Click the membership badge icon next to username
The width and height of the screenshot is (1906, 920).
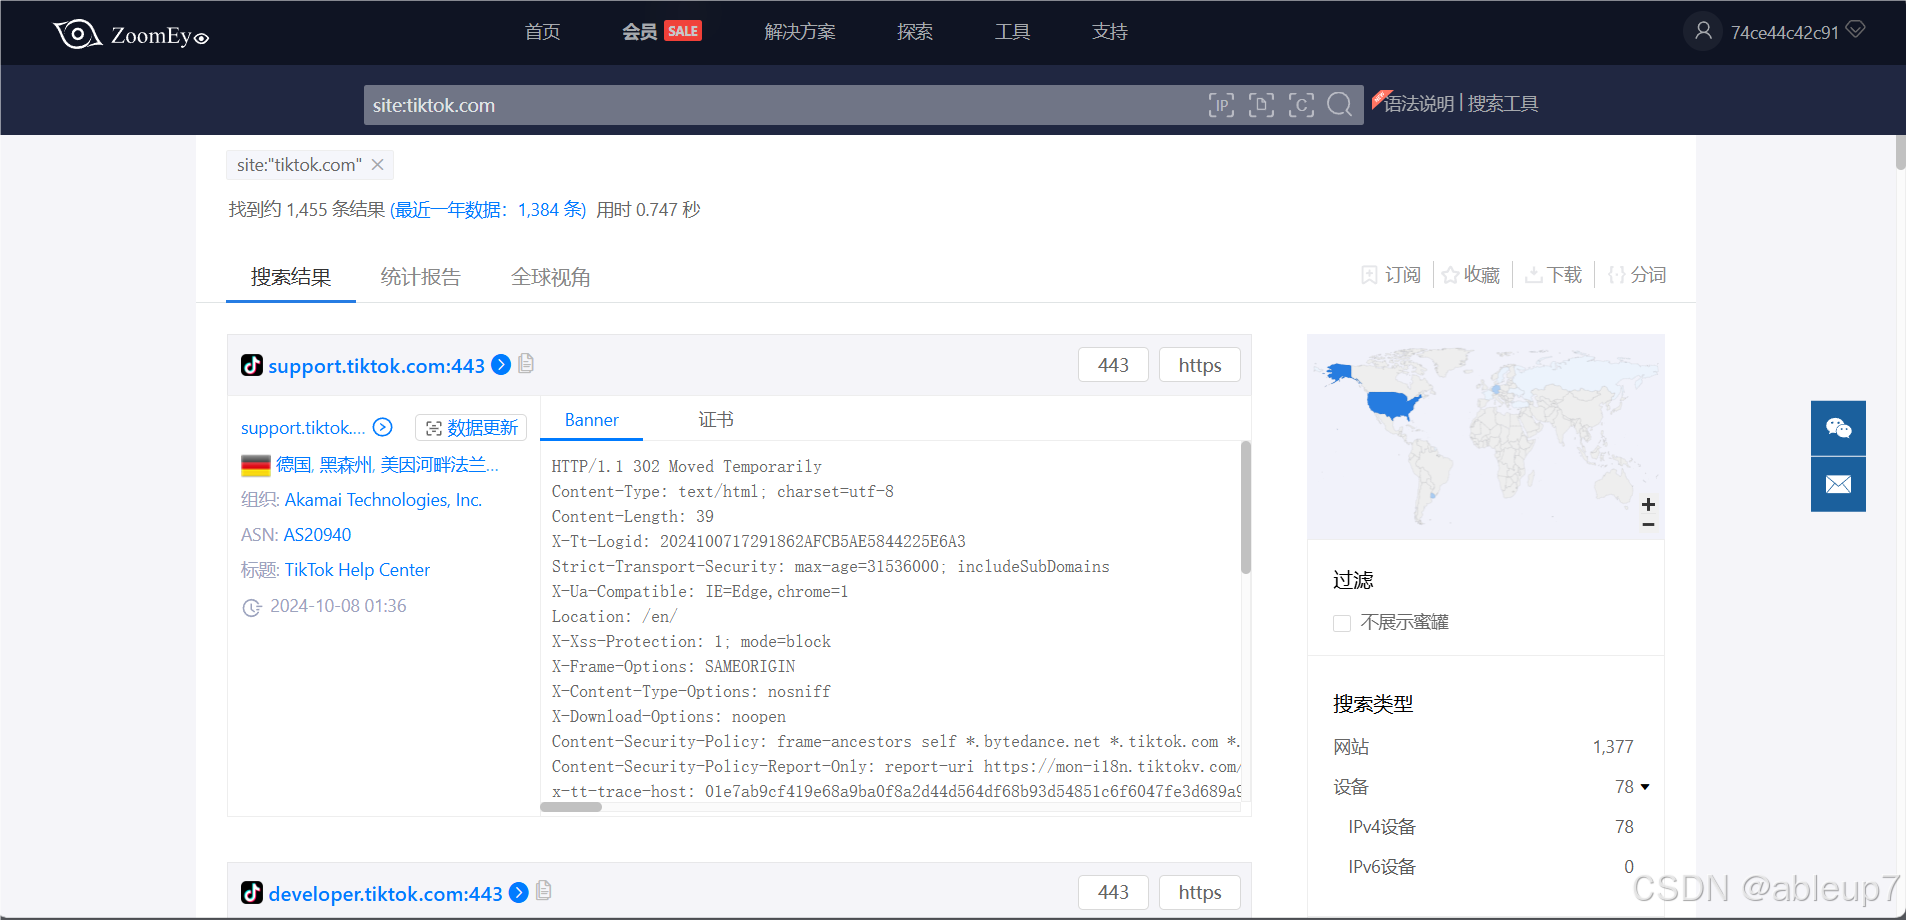click(x=1855, y=29)
